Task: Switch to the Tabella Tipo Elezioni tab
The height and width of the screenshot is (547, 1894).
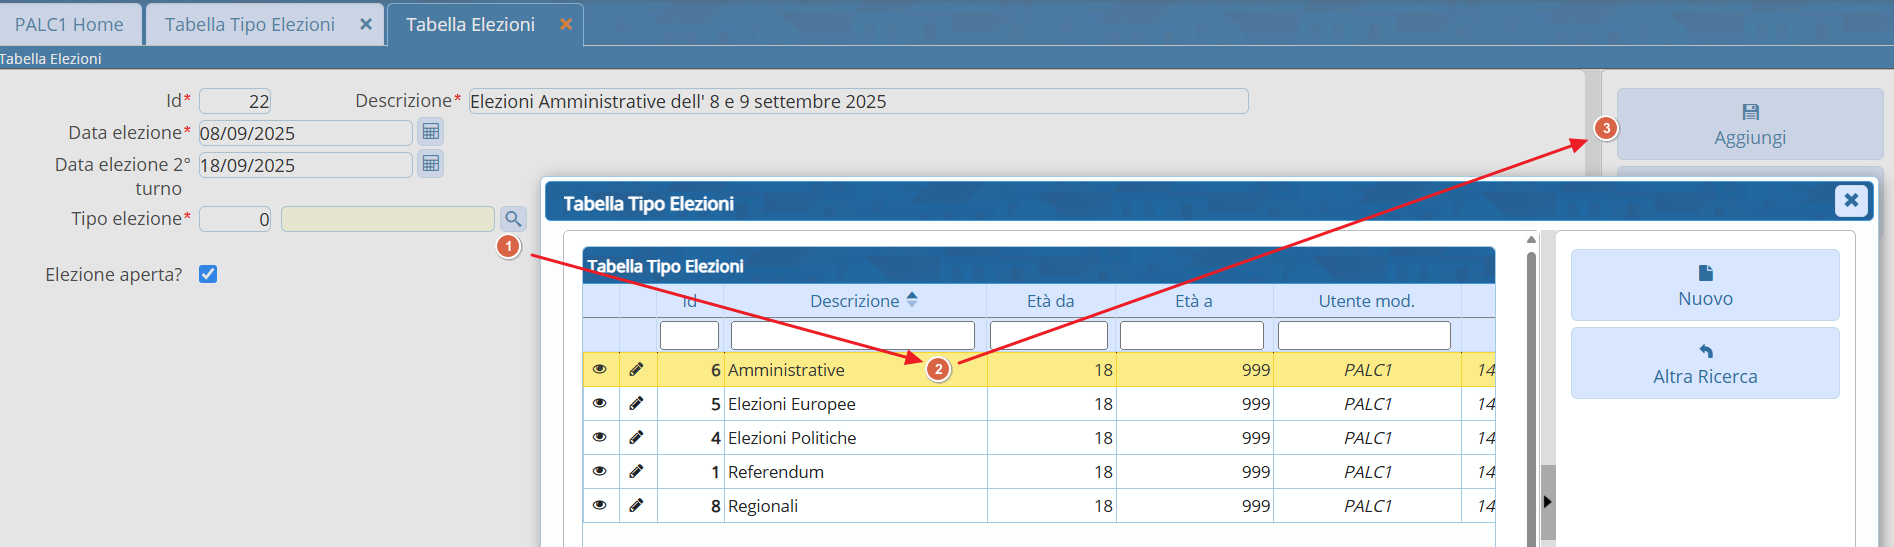Action: click(x=250, y=24)
